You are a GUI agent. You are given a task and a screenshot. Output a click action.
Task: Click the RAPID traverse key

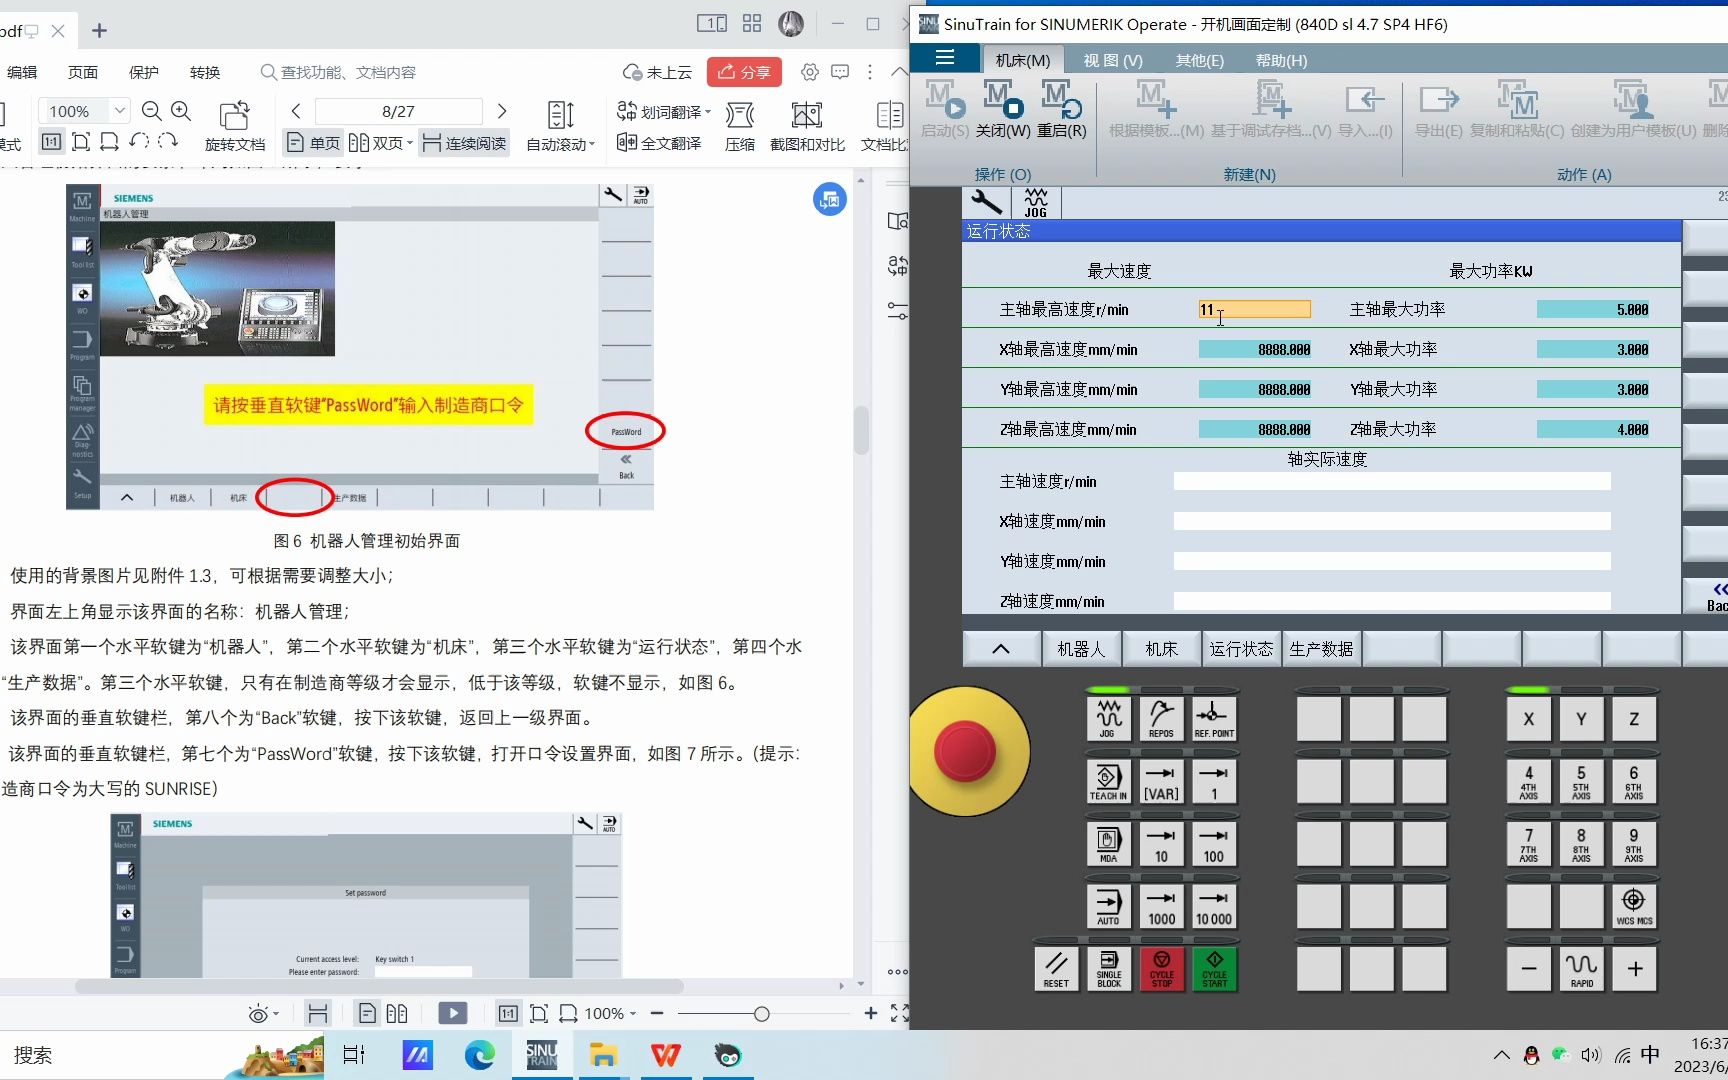click(1581, 969)
